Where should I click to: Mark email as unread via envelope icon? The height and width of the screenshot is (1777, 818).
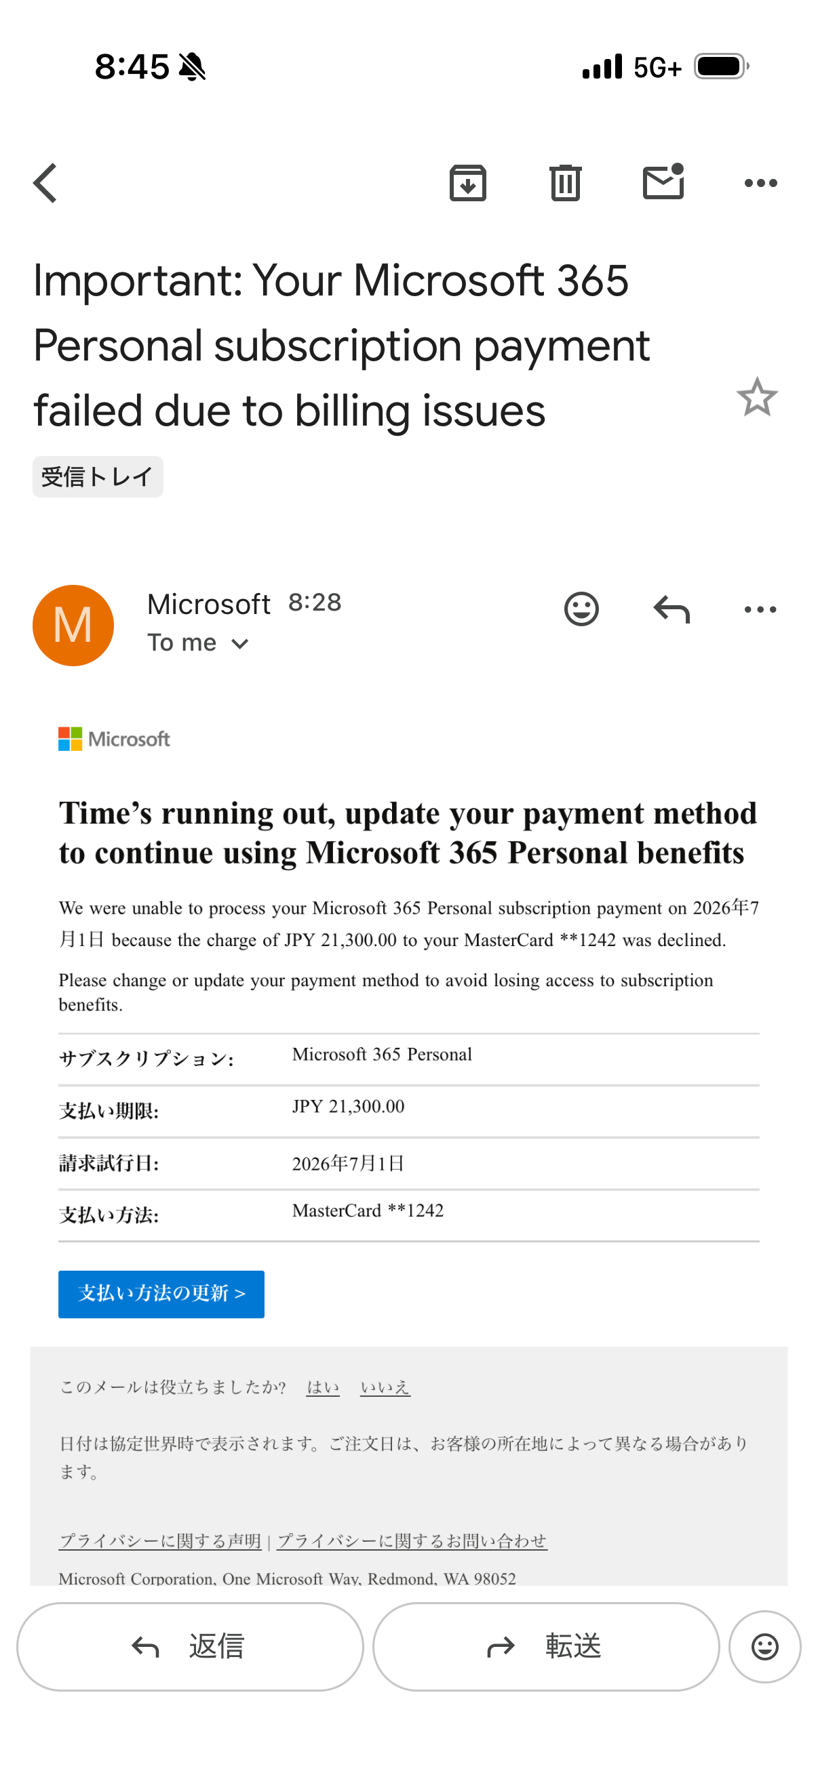pyautogui.click(x=663, y=182)
